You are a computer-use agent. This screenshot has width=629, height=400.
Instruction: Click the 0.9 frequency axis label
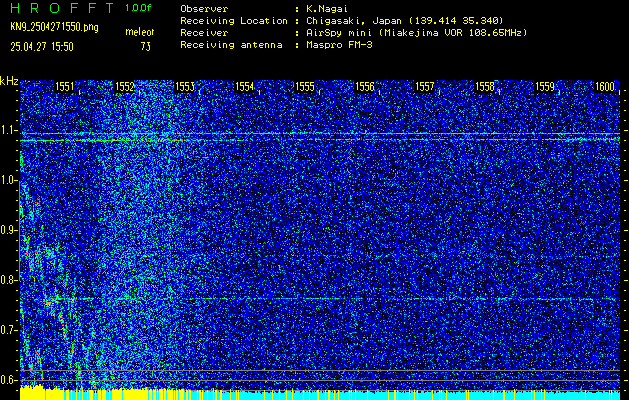(x=8, y=230)
